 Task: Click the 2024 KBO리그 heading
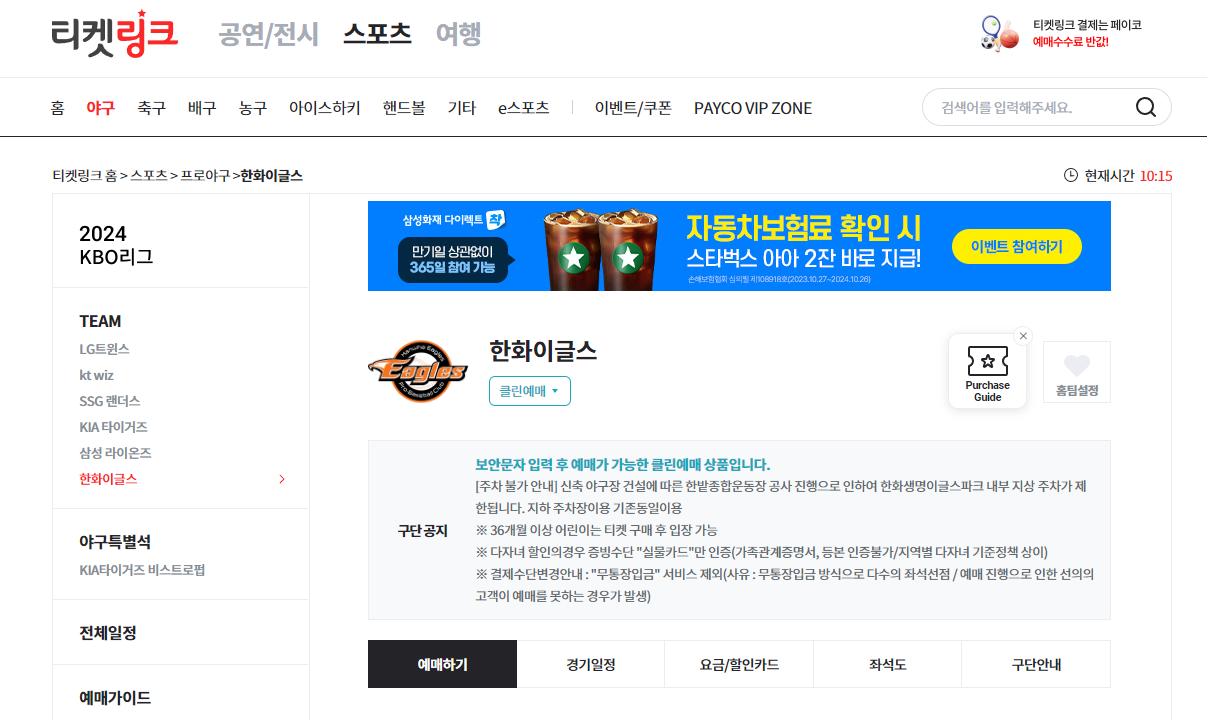click(116, 245)
